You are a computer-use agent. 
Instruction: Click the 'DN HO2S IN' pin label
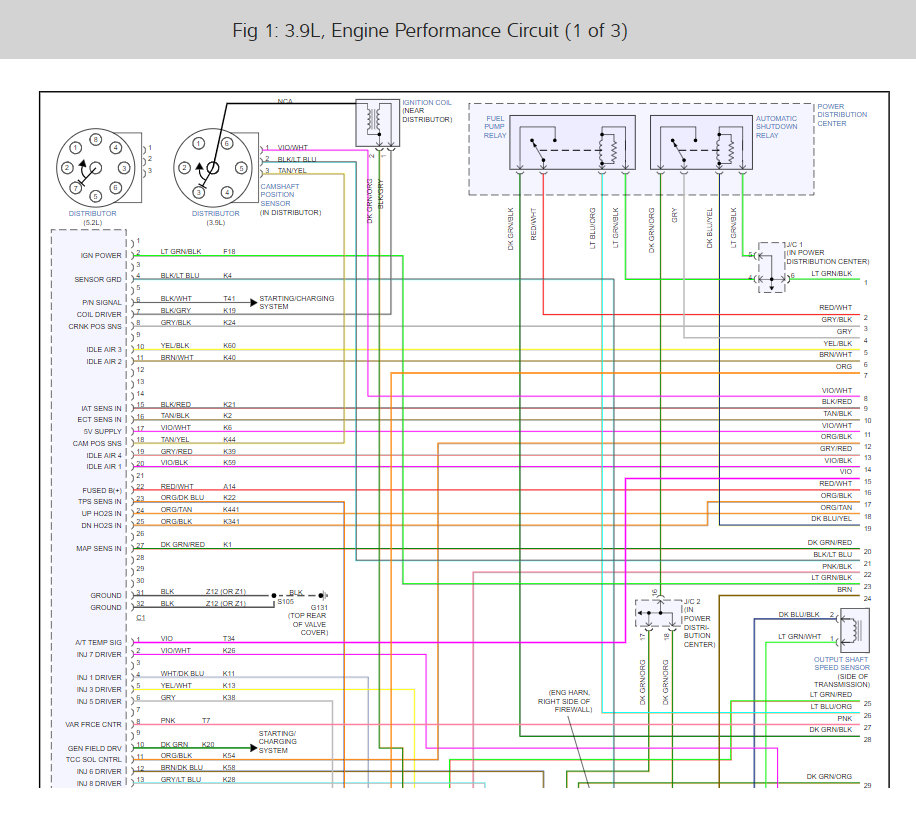tap(102, 526)
